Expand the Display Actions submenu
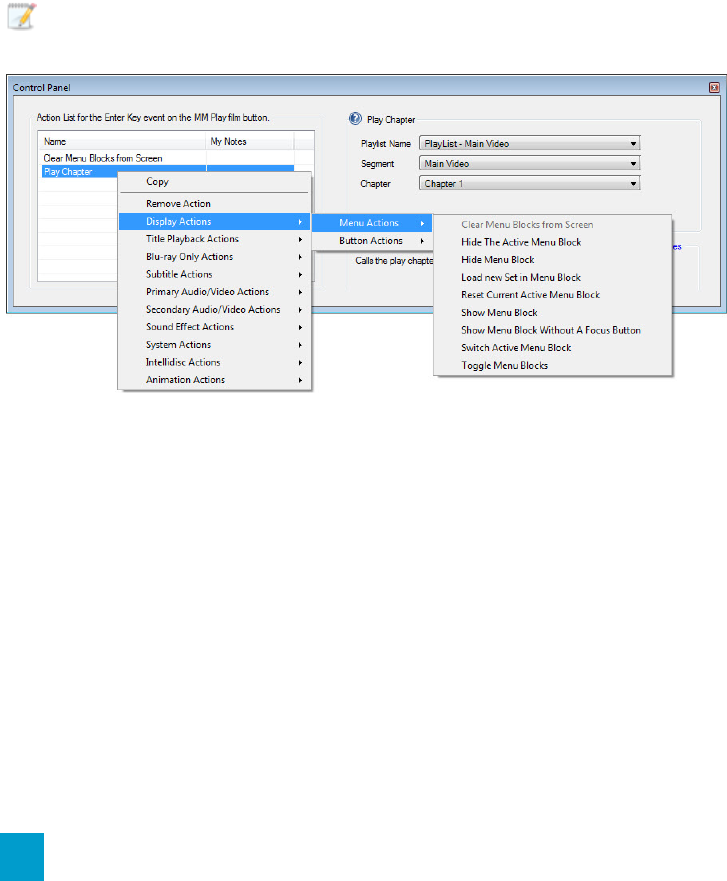The width and height of the screenshot is (727, 881). point(214,221)
